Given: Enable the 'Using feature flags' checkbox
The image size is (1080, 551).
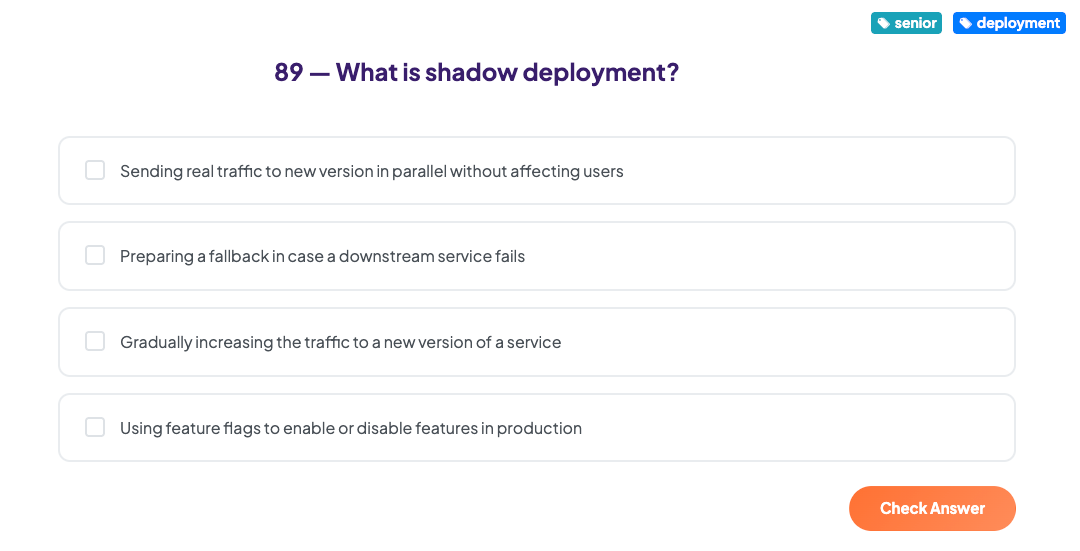Looking at the screenshot, I should pos(95,428).
